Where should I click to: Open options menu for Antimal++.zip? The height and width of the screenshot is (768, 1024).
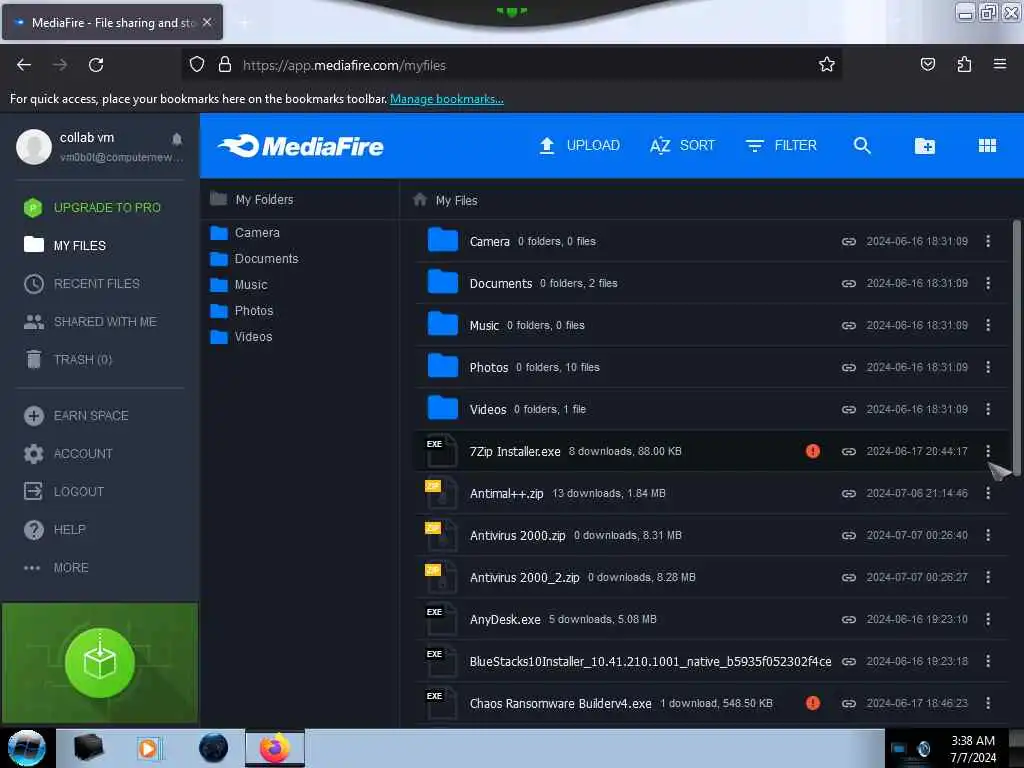[x=987, y=493]
